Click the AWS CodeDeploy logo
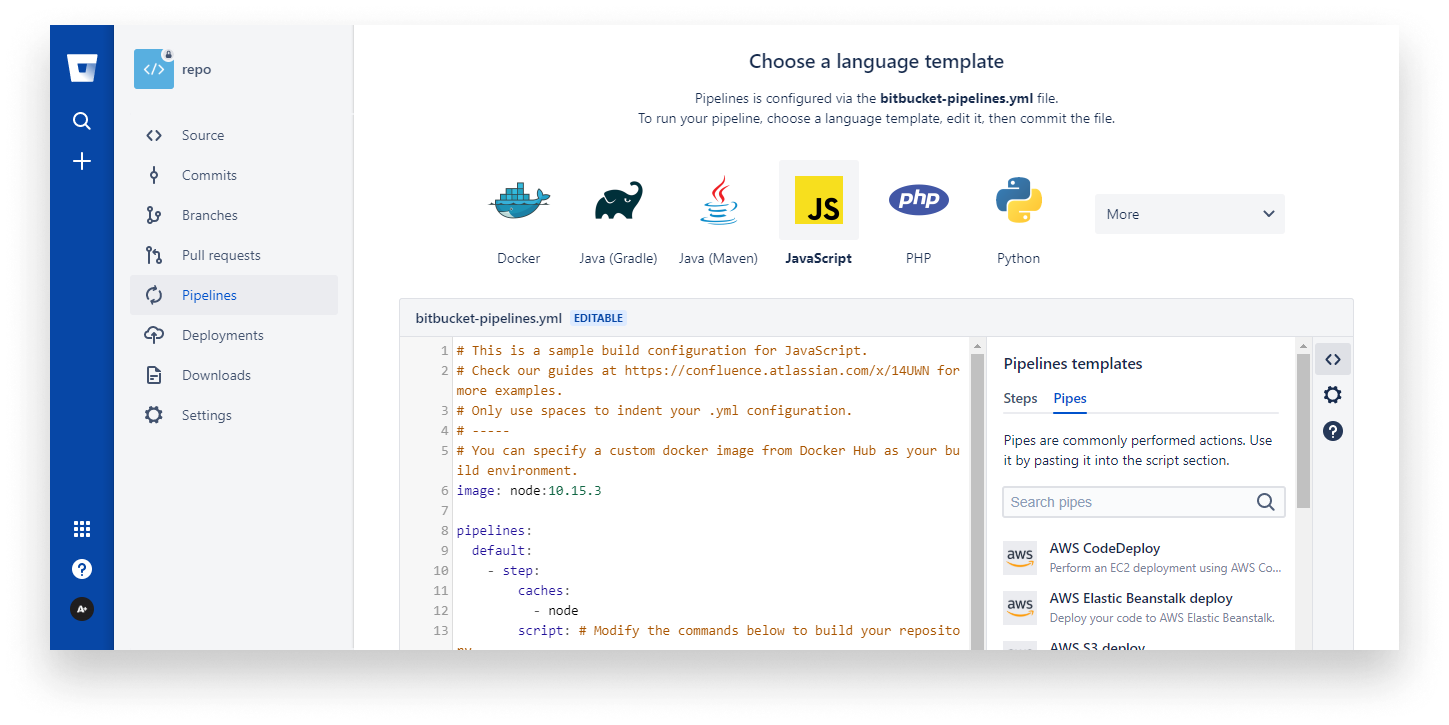Viewport: 1449px width, 725px height. pos(1020,558)
